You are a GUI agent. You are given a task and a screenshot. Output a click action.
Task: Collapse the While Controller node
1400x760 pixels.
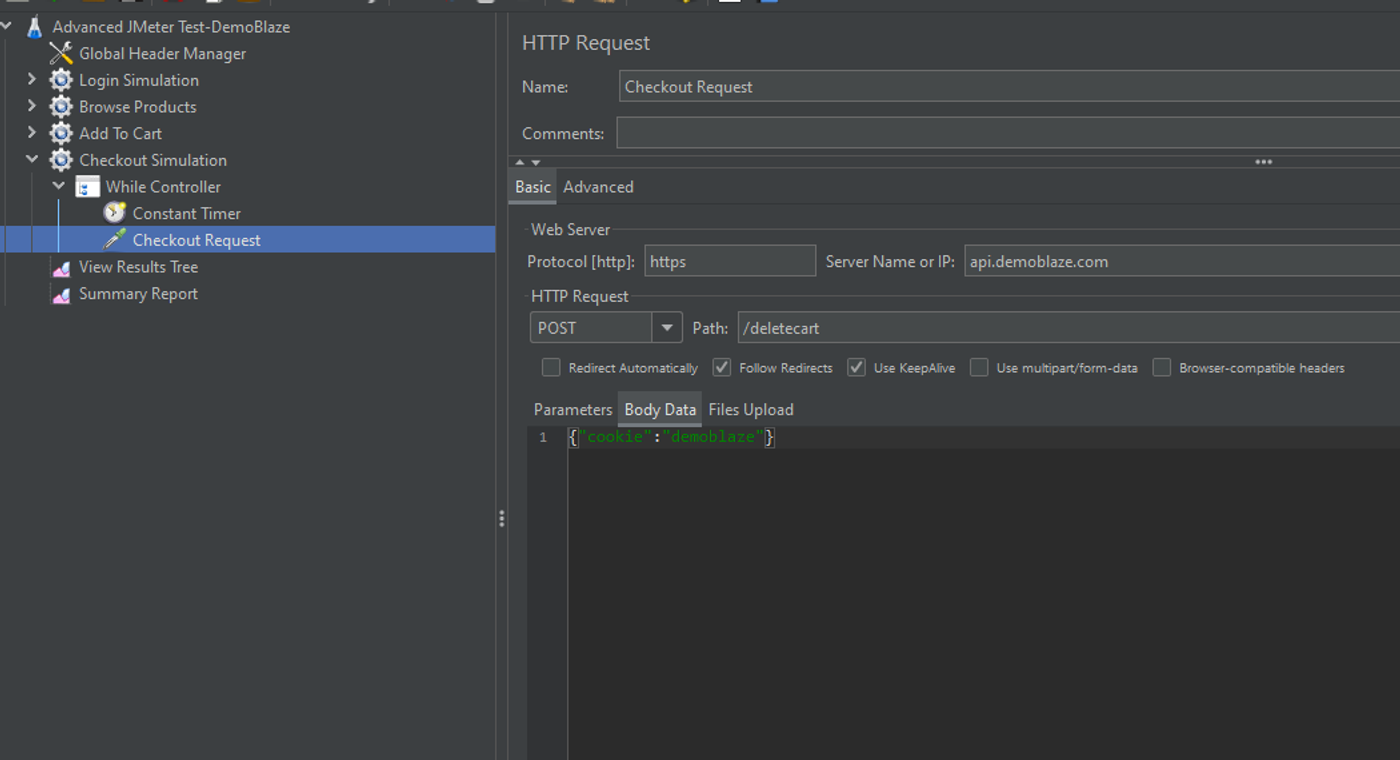pyautogui.click(x=59, y=187)
